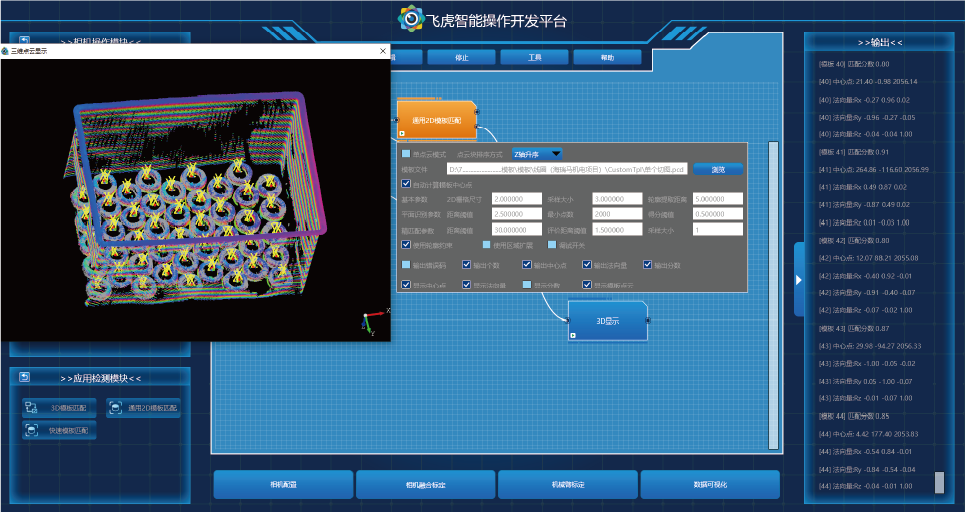Viewport: 966px width, 513px height.
Task: Click the collapse icon on 应用检测模块 panel
Action: (24, 378)
